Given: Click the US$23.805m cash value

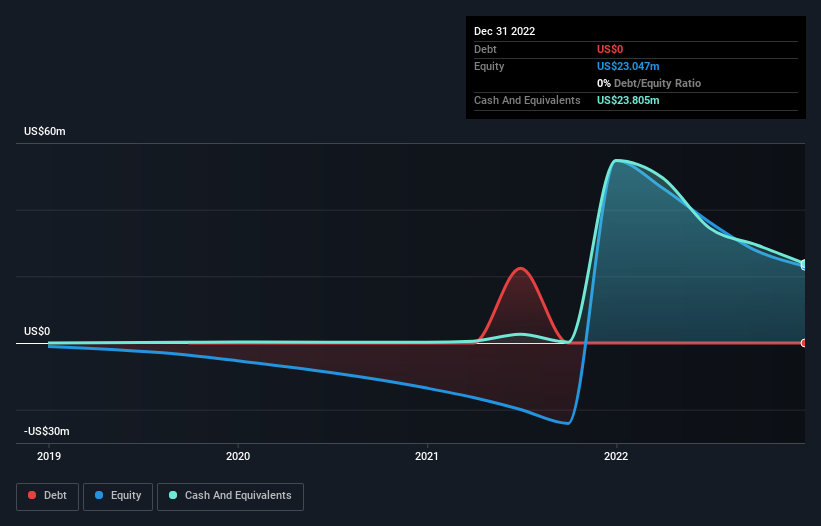Looking at the screenshot, I should (x=628, y=100).
